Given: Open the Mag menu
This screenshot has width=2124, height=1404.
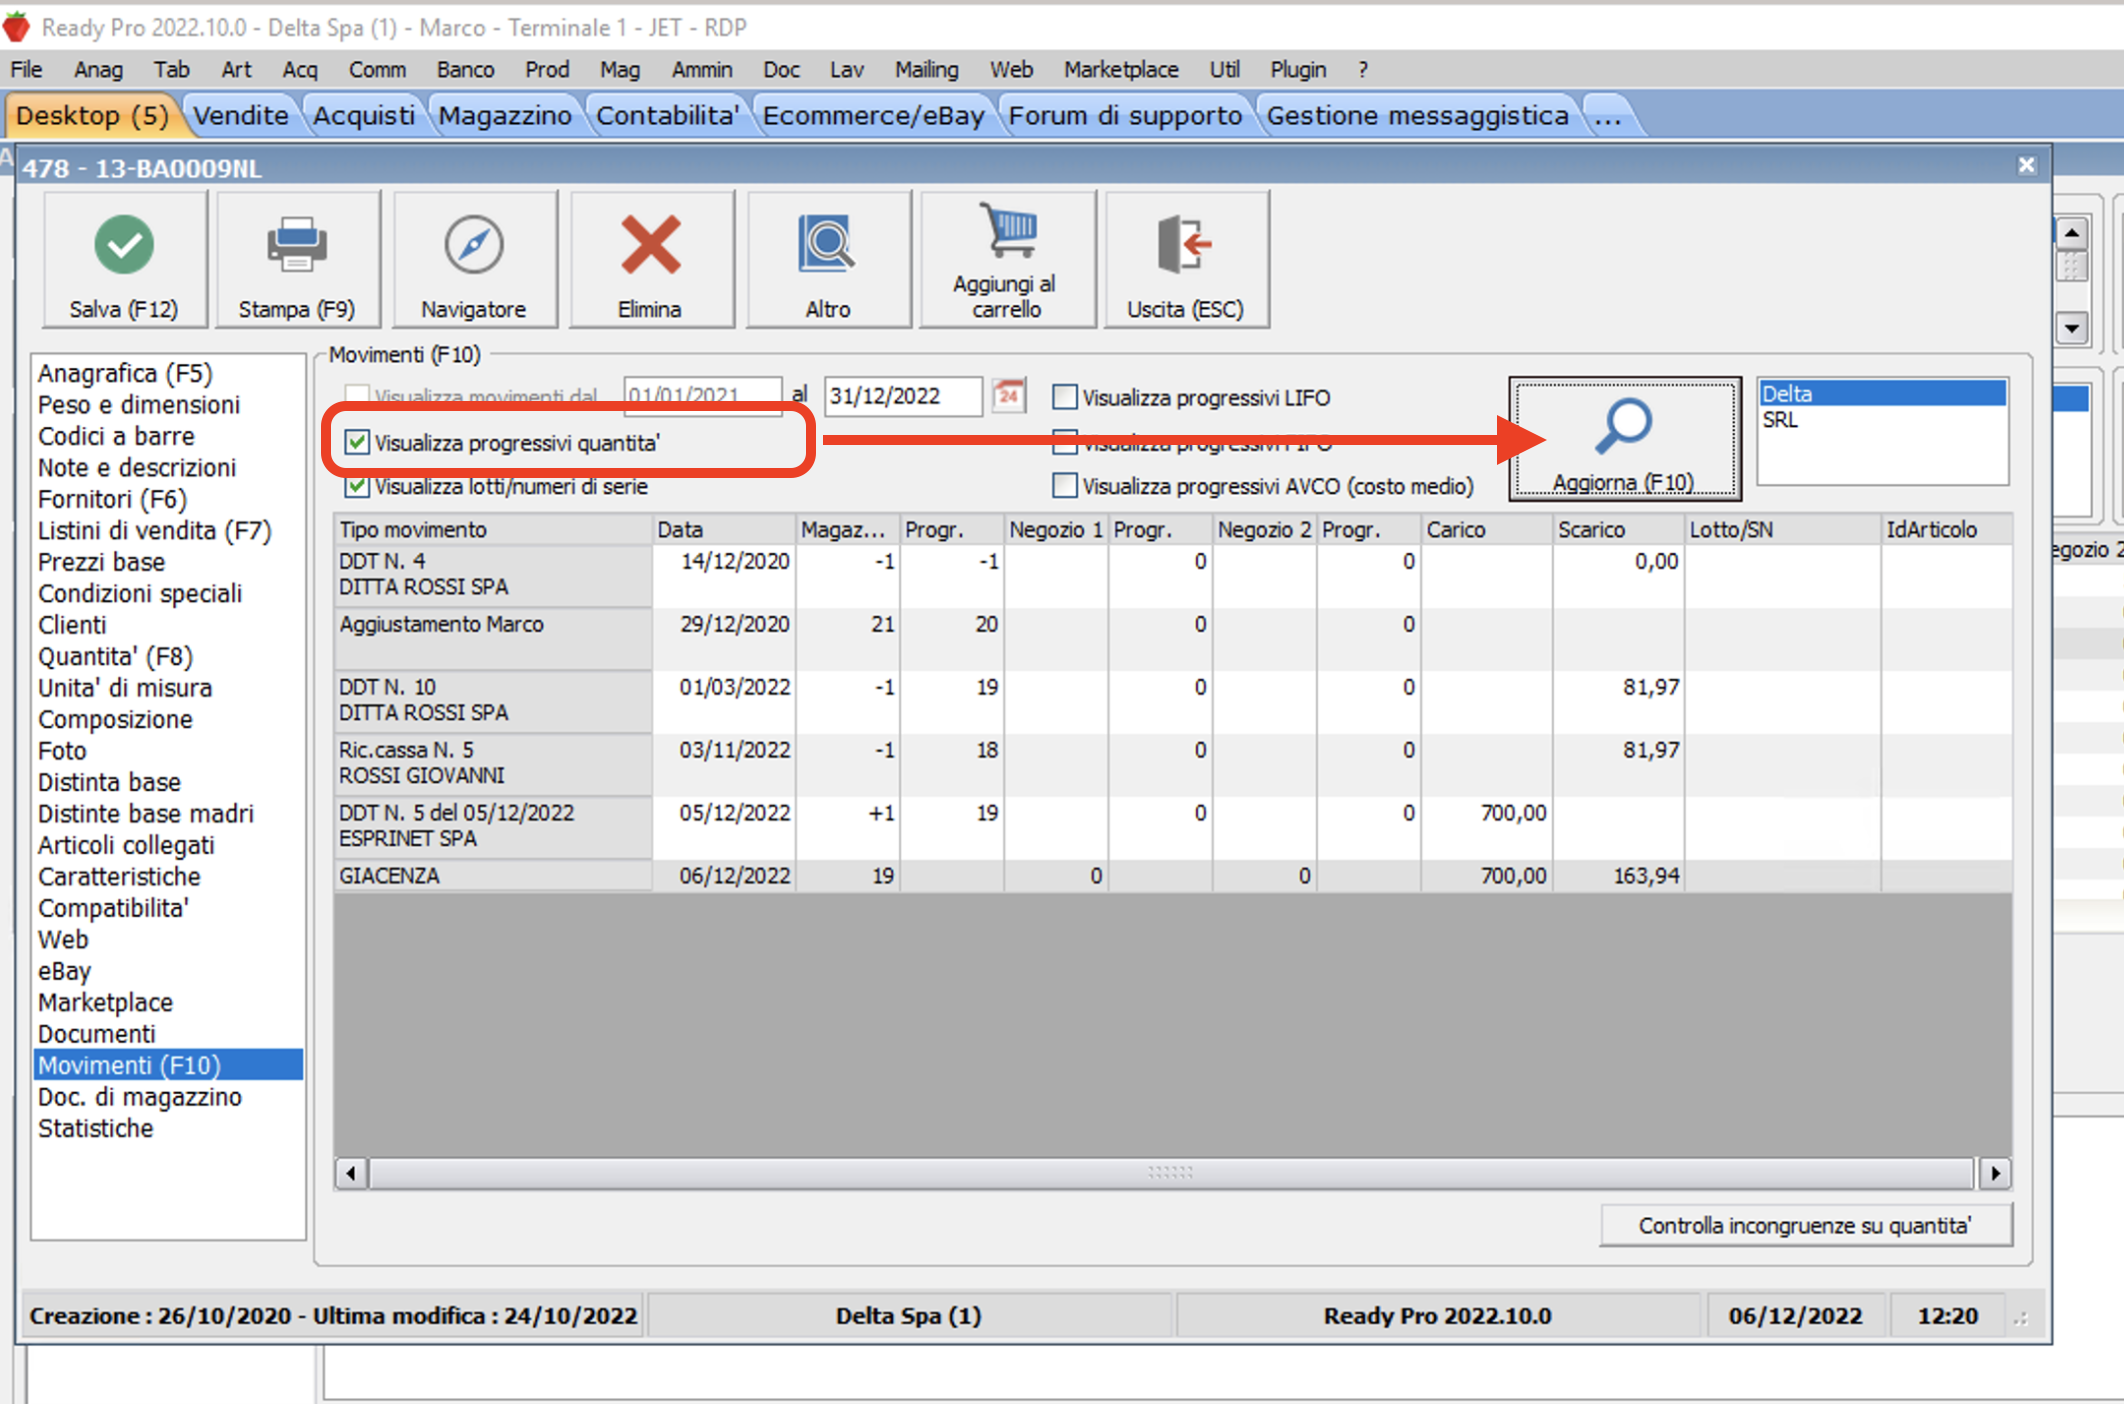Looking at the screenshot, I should pyautogui.click(x=619, y=69).
